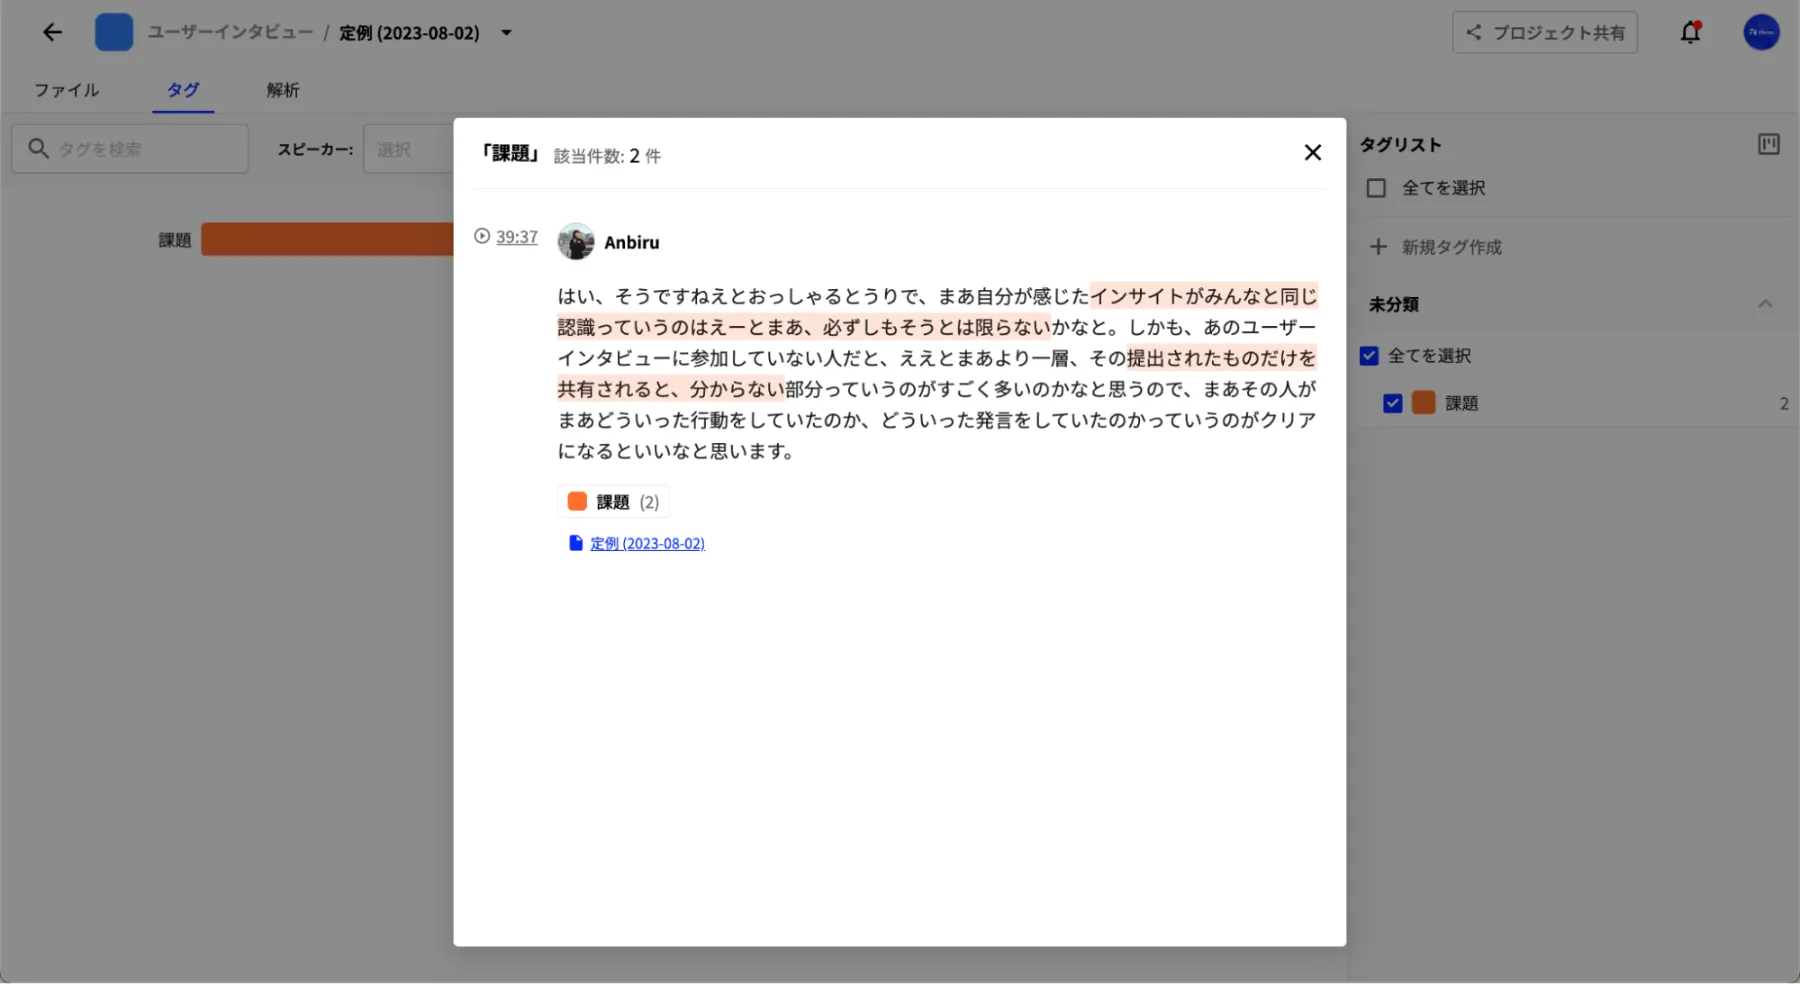
Task: Click the blue project icon
Action: pos(114,33)
